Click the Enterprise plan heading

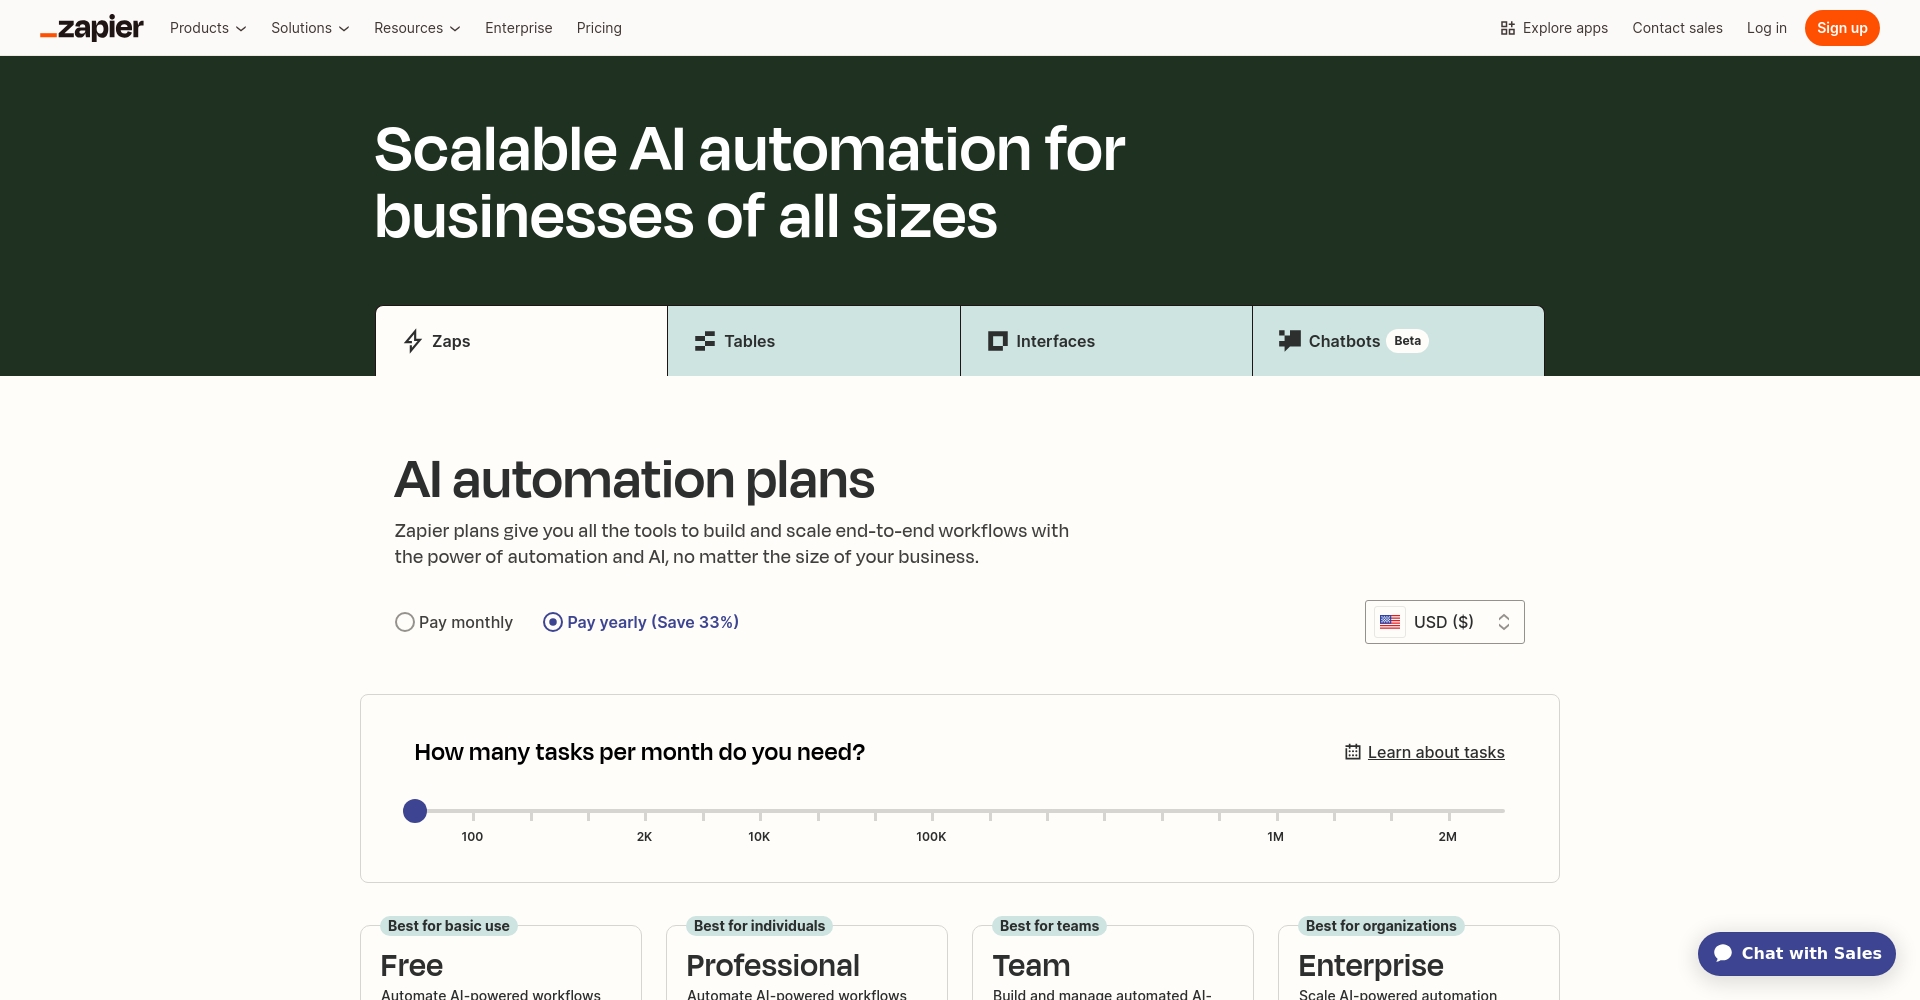point(1371,966)
